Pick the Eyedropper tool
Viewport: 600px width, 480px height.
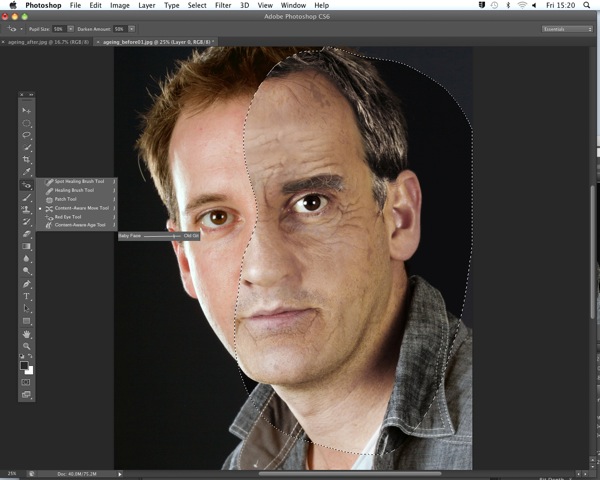[26, 171]
